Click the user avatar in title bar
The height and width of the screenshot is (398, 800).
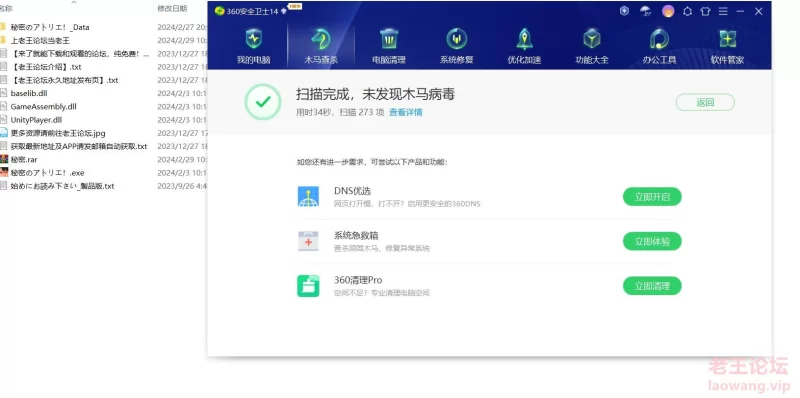[668, 11]
